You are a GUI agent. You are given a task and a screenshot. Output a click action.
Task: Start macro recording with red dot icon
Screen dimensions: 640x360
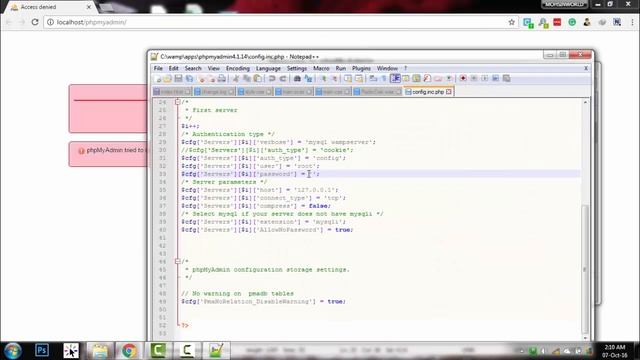[x=463, y=78]
